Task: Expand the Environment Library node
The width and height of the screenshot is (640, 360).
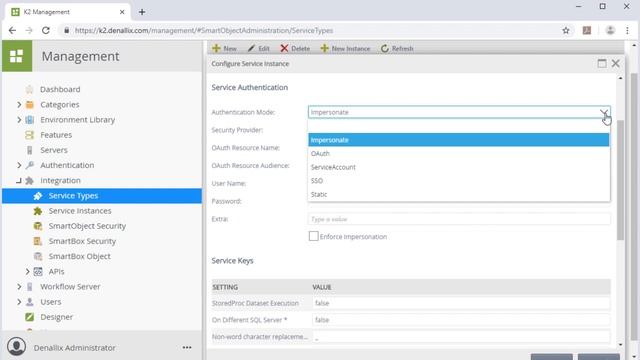Action: [x=19, y=120]
